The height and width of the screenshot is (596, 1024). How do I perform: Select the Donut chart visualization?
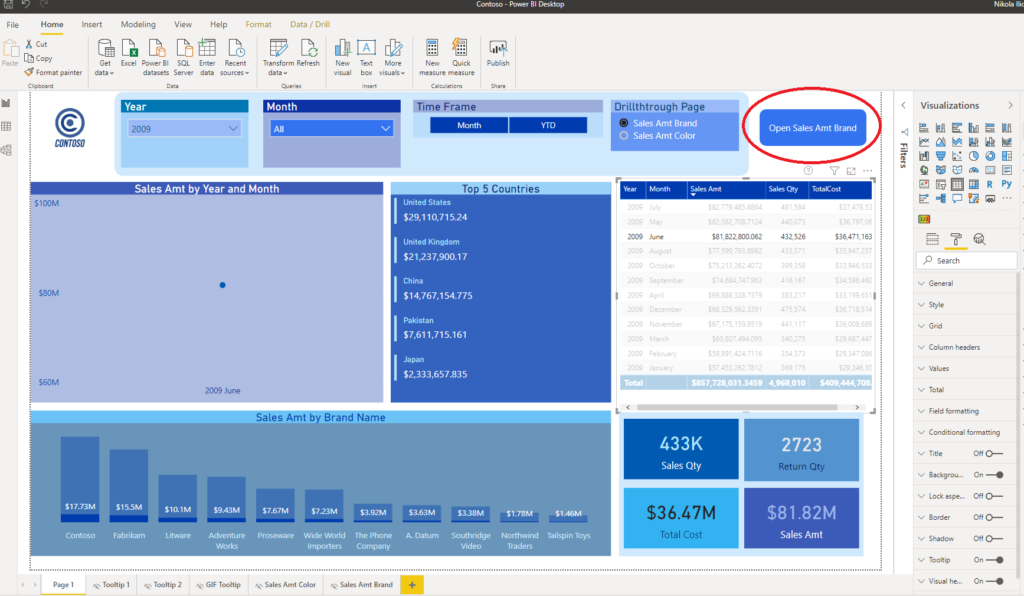pyautogui.click(x=990, y=156)
